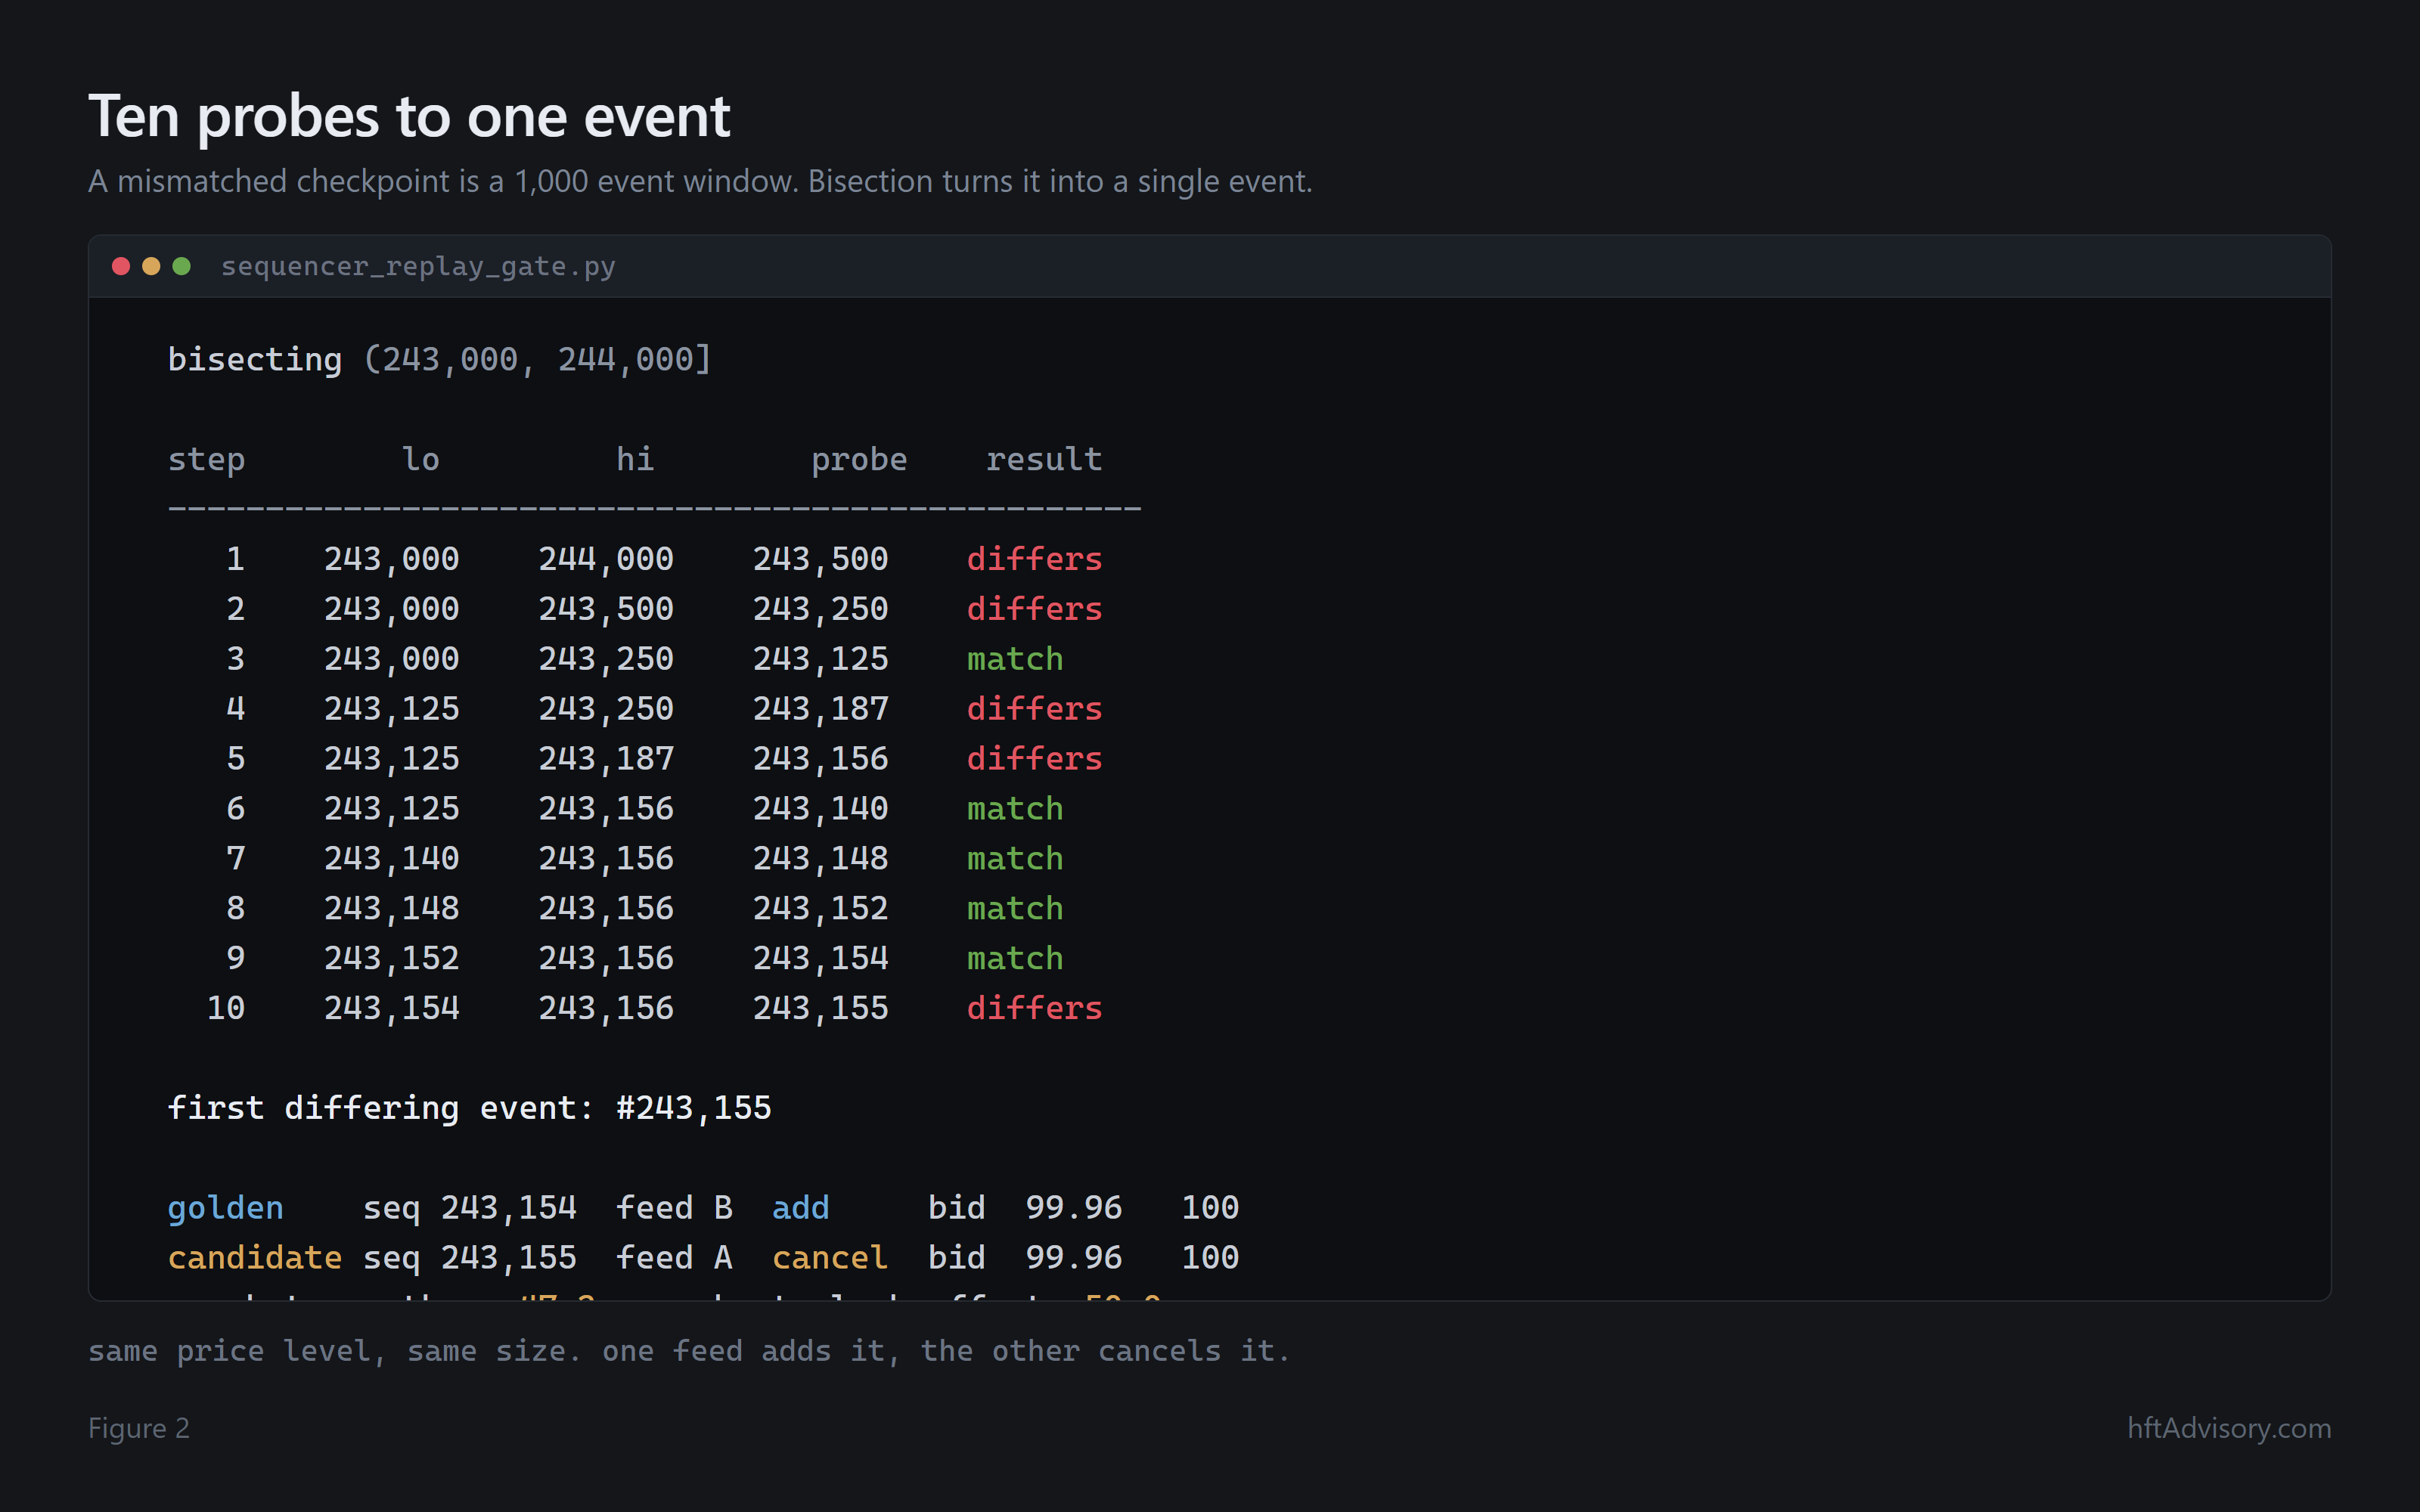Click probe value 243,187 in step 4 row

(x=820, y=709)
